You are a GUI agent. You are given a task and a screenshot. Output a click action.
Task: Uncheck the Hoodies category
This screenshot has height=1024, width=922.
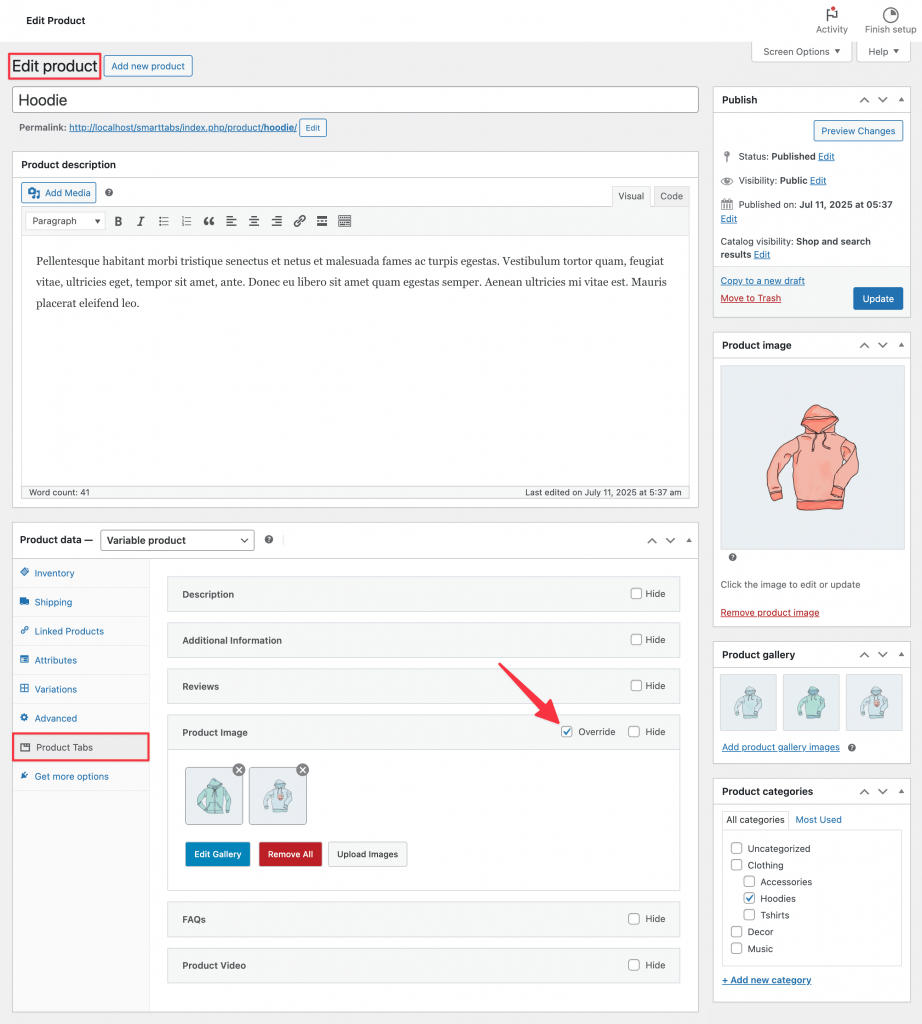pos(750,899)
